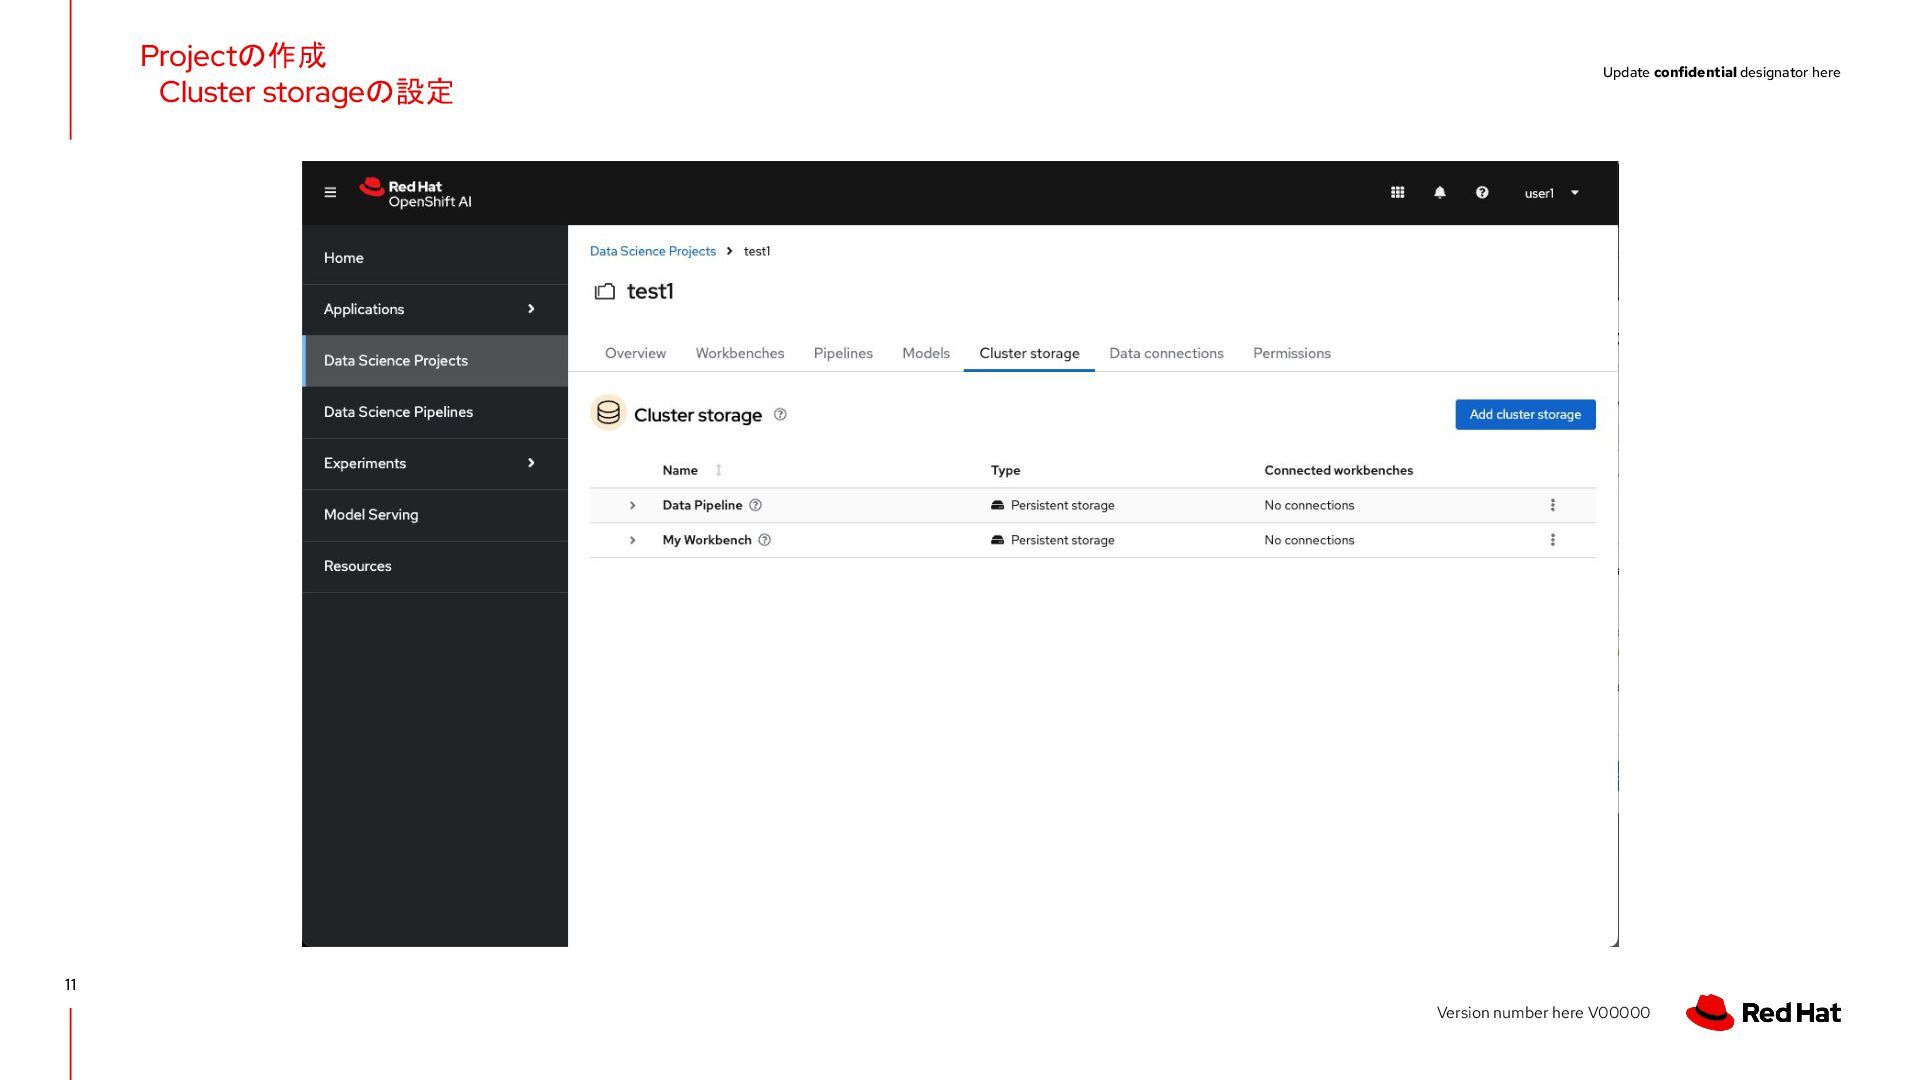Expand the Experiments sidebar section
Image resolution: width=1920 pixels, height=1080 pixels.
click(435, 463)
